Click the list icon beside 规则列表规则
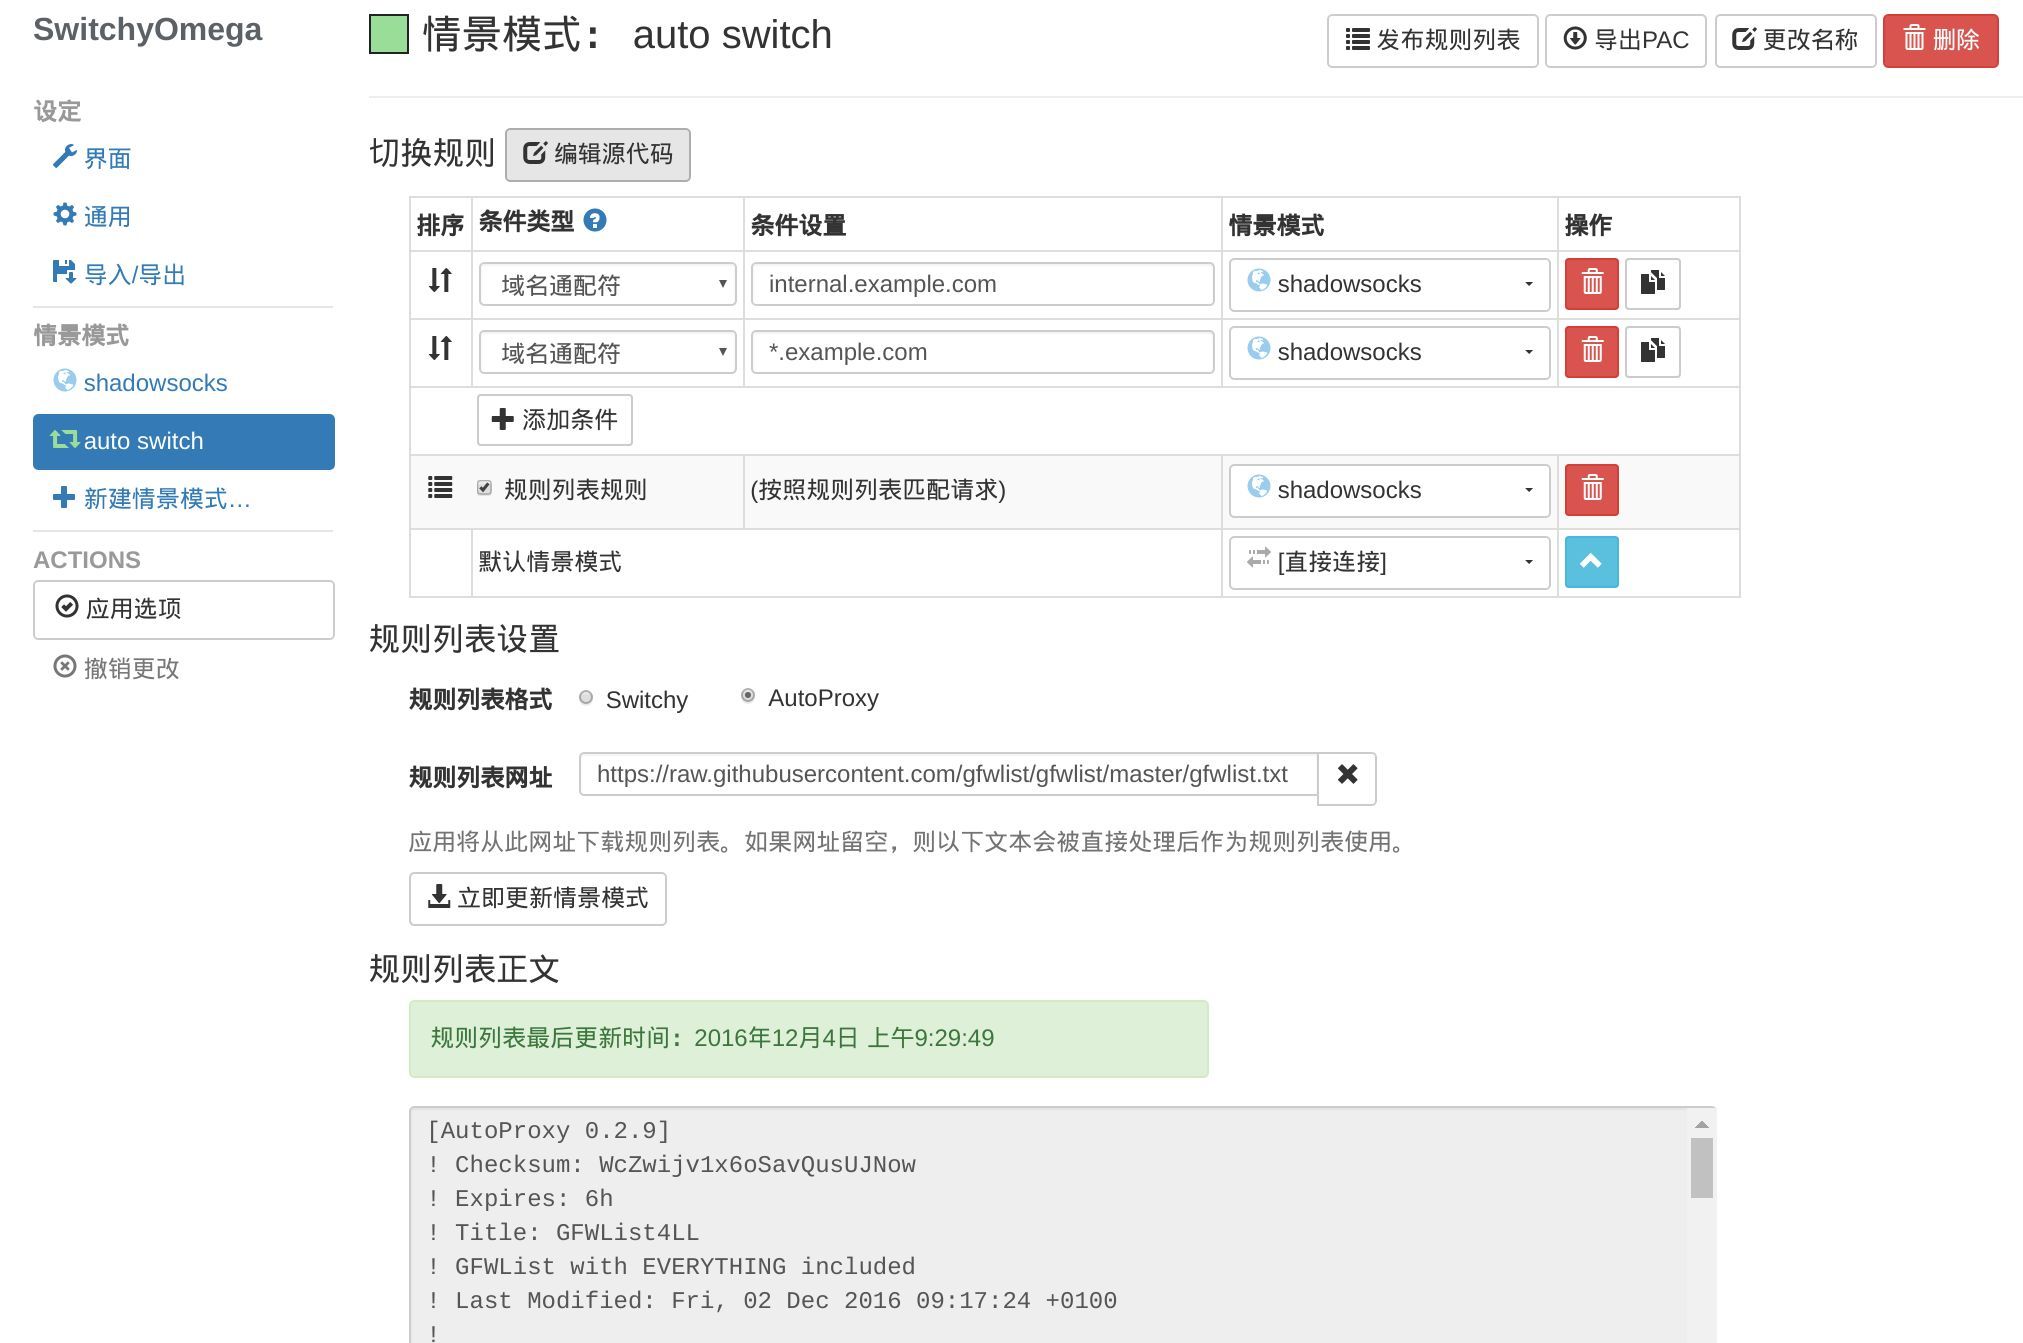2023x1343 pixels. pyautogui.click(x=440, y=488)
